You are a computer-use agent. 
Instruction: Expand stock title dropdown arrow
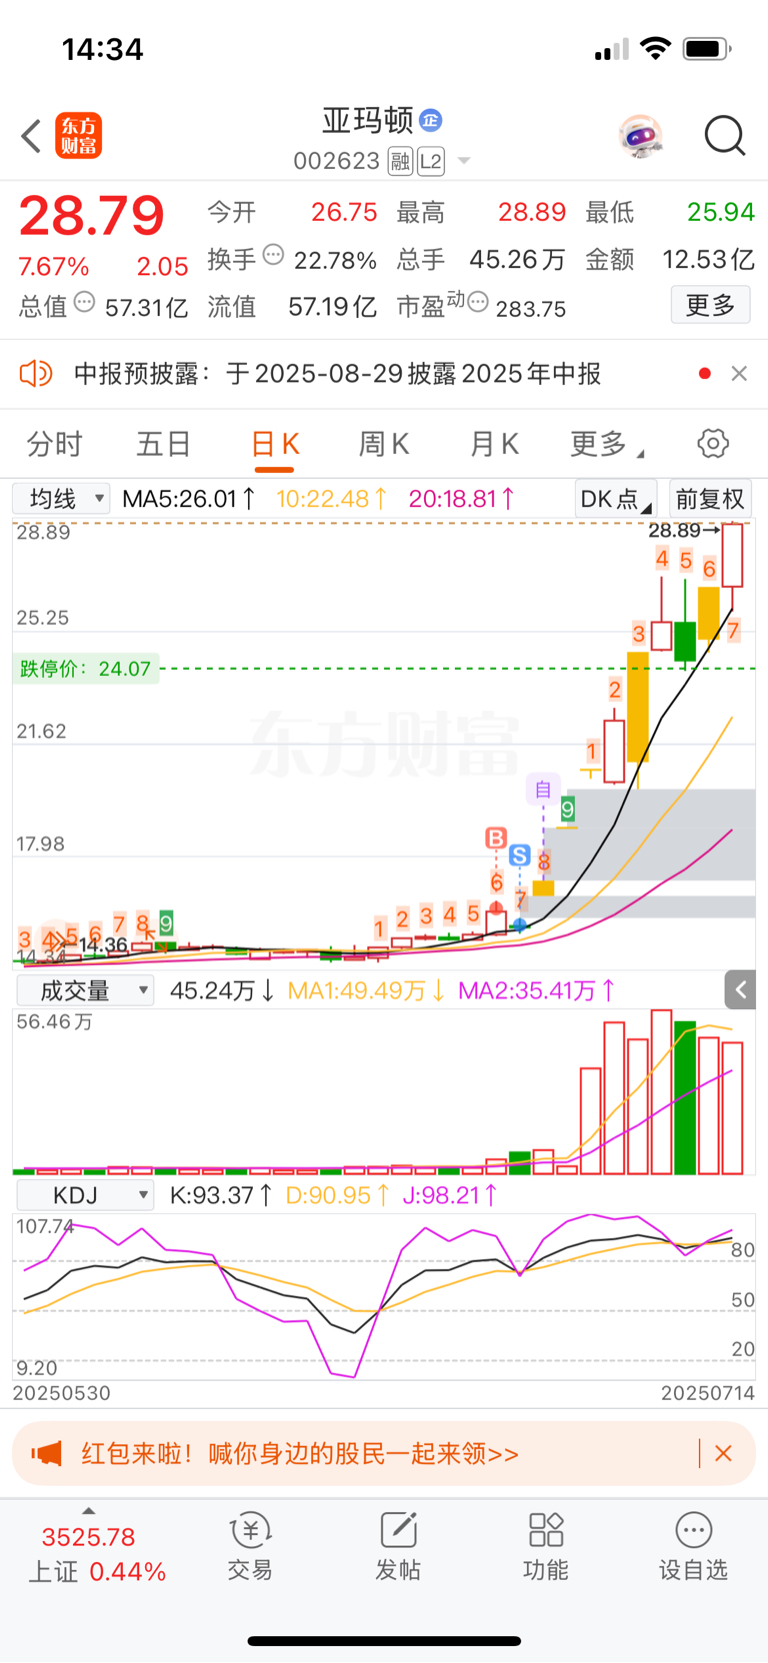click(x=463, y=161)
